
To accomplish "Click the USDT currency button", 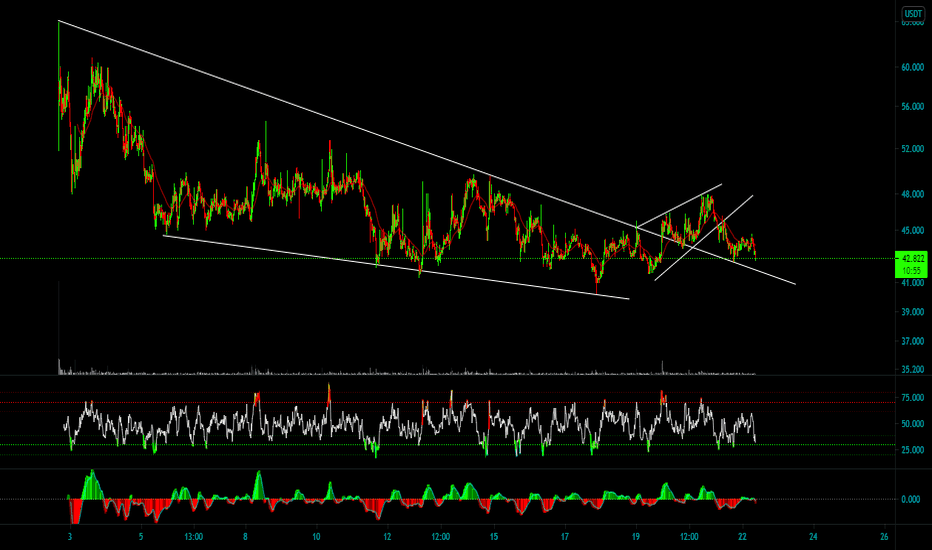I will (x=912, y=14).
